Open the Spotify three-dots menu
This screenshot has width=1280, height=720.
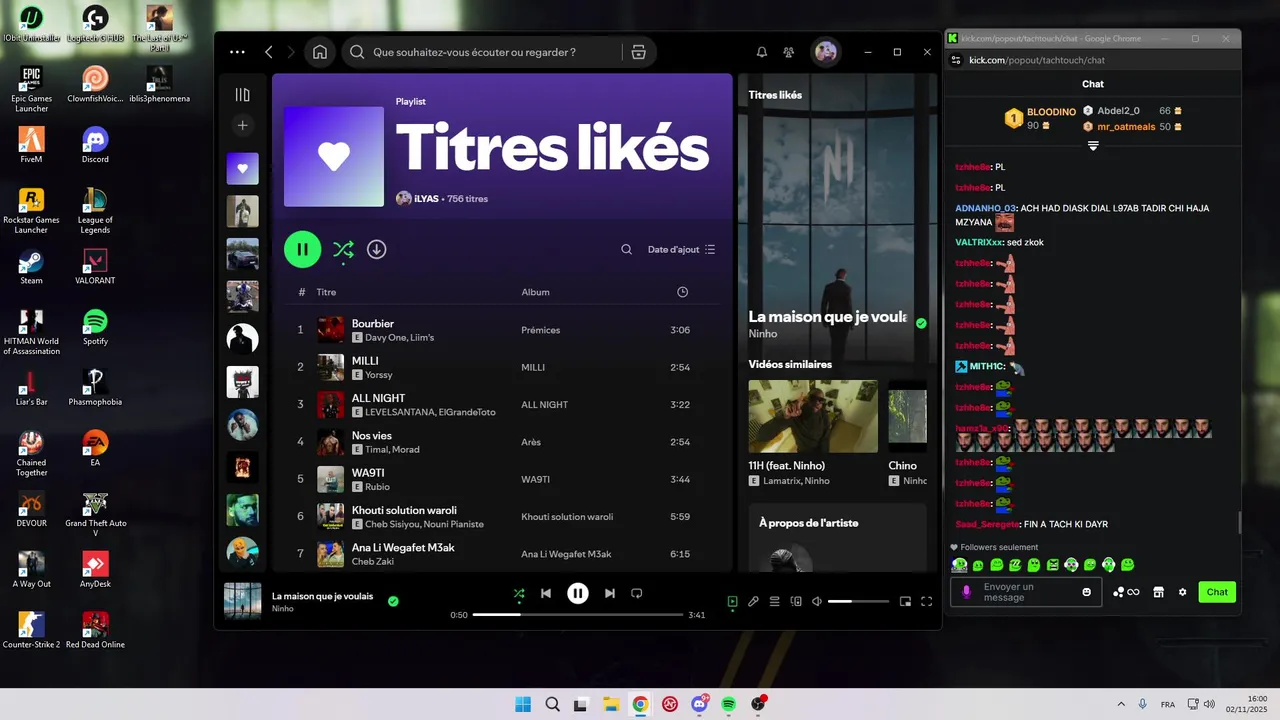click(x=237, y=52)
